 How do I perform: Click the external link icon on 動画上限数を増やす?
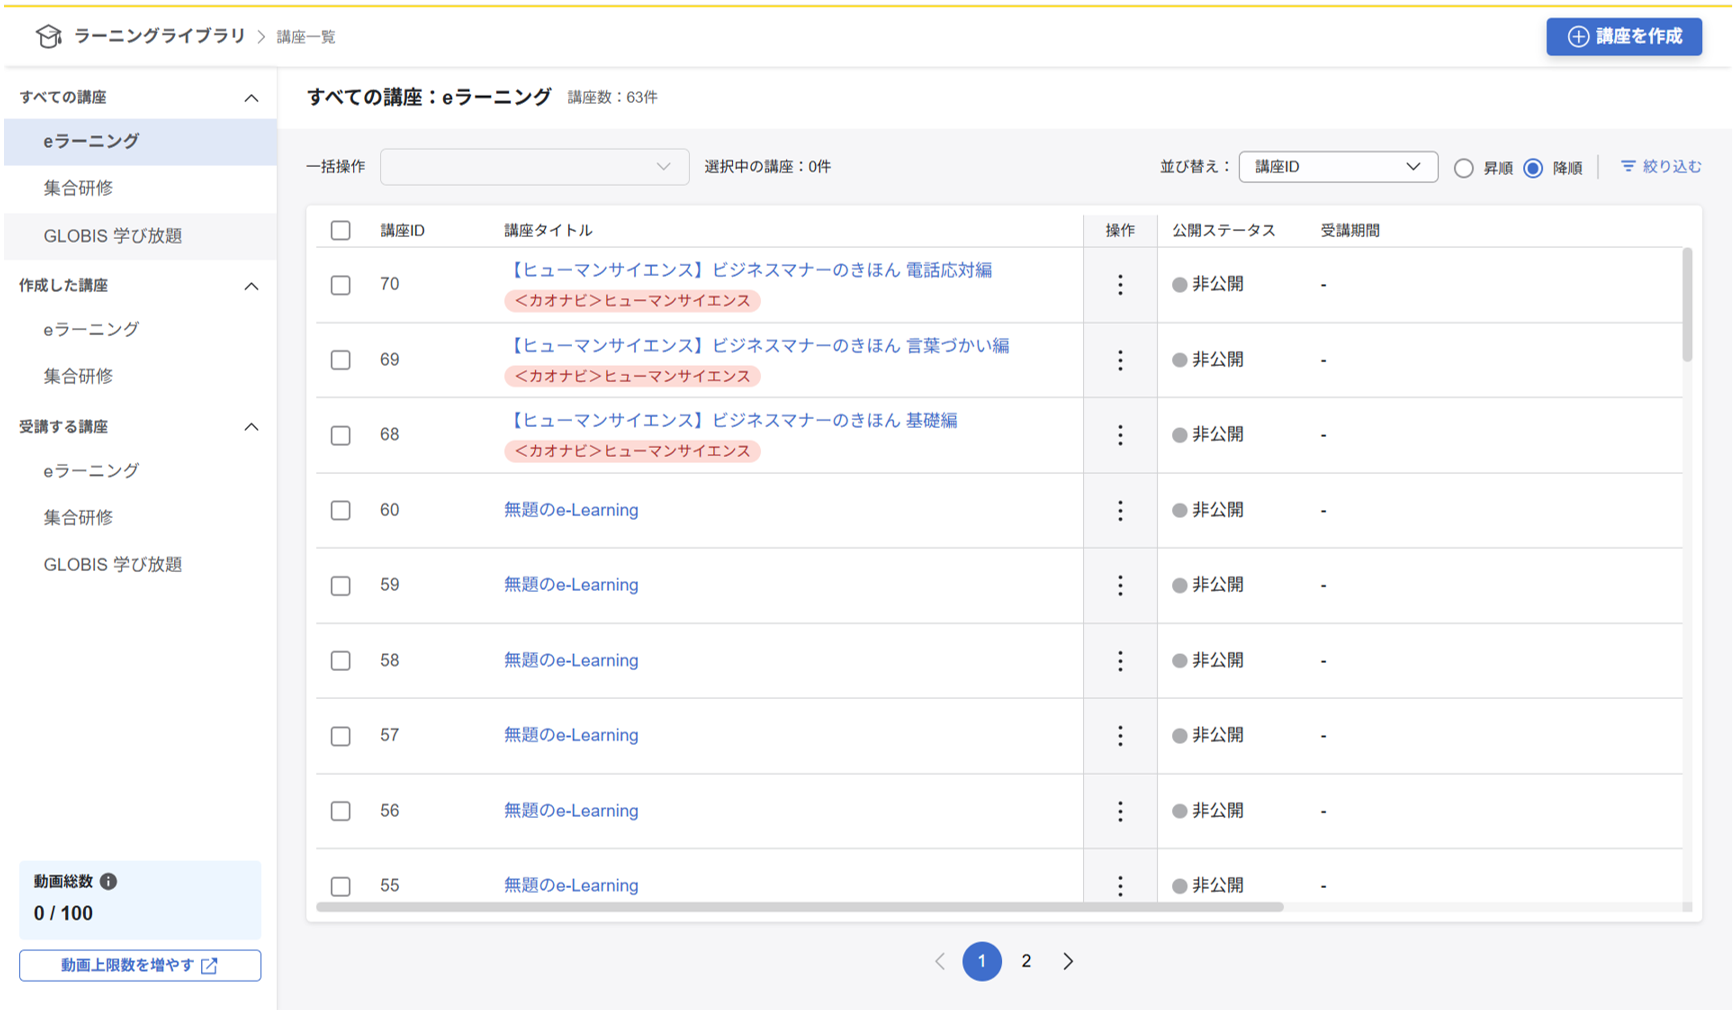coord(209,965)
